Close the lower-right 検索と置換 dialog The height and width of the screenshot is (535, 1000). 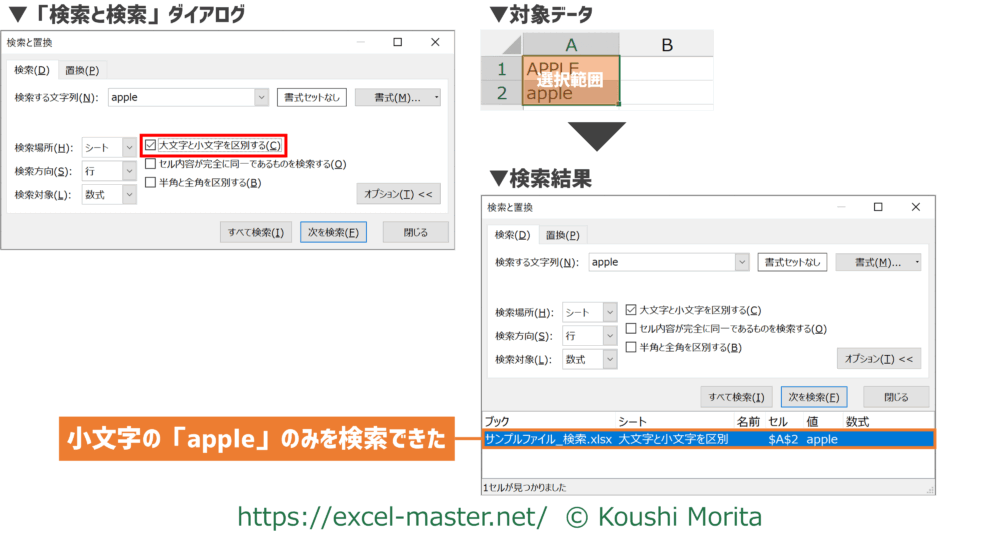click(915, 207)
